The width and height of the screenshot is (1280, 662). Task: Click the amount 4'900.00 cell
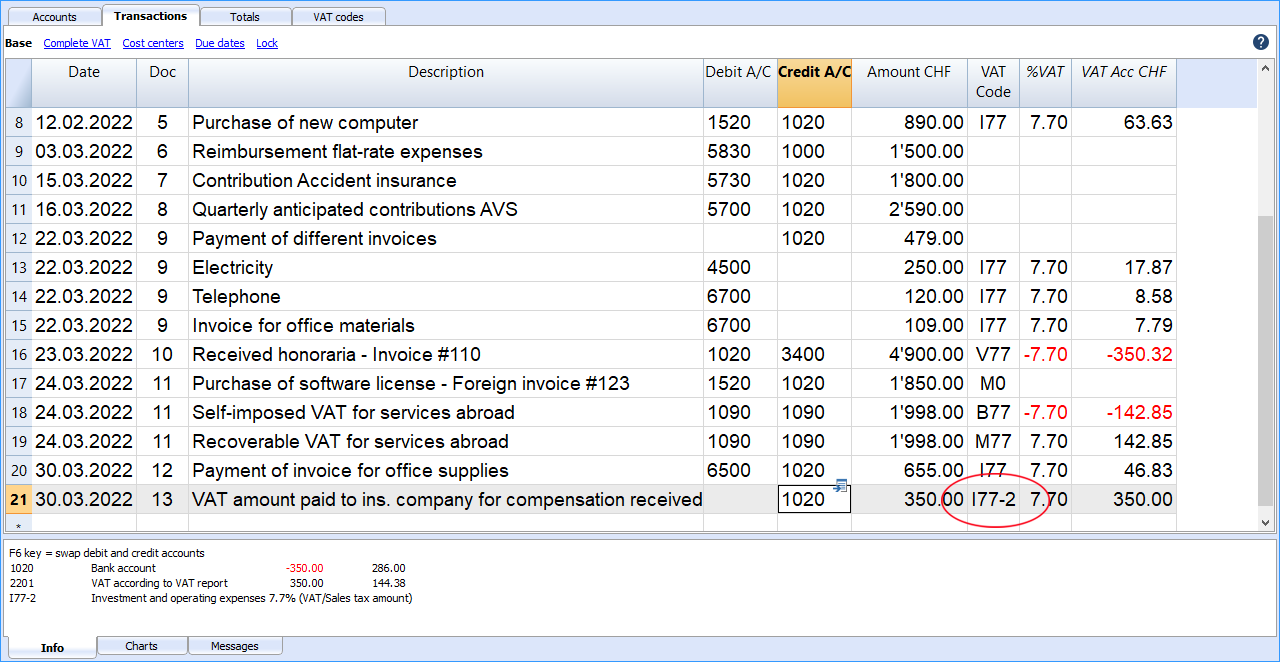pyautogui.click(x=909, y=355)
